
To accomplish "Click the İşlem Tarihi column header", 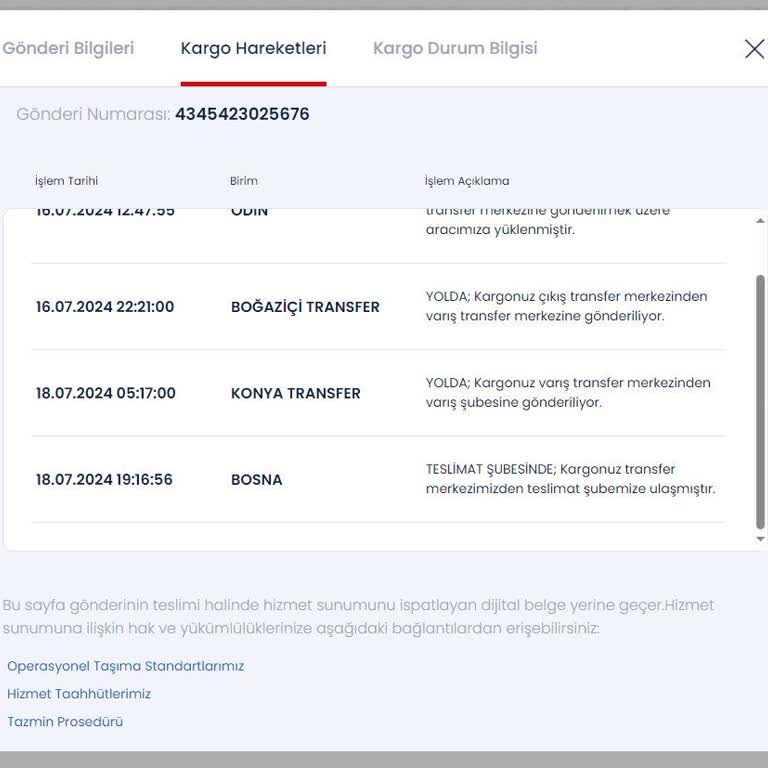I will coord(67,181).
